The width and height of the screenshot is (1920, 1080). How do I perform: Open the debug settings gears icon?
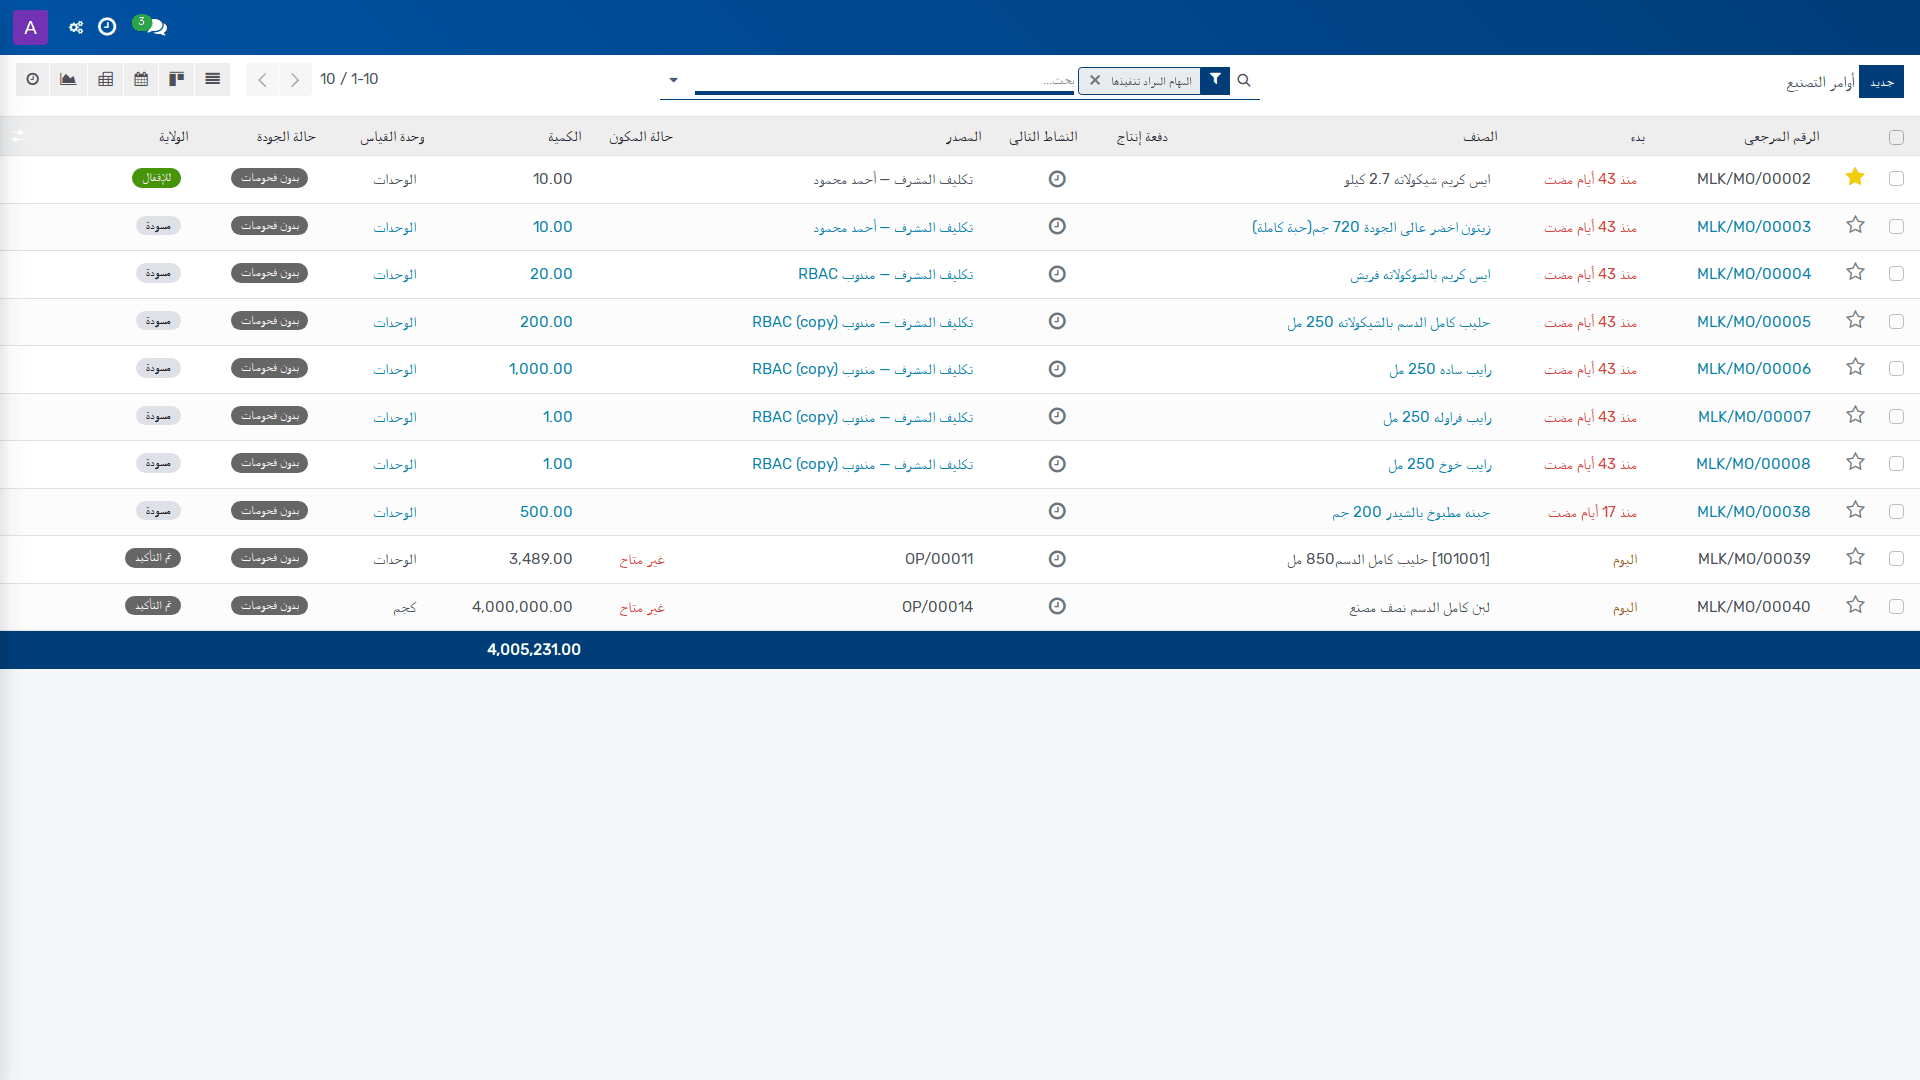(x=76, y=28)
